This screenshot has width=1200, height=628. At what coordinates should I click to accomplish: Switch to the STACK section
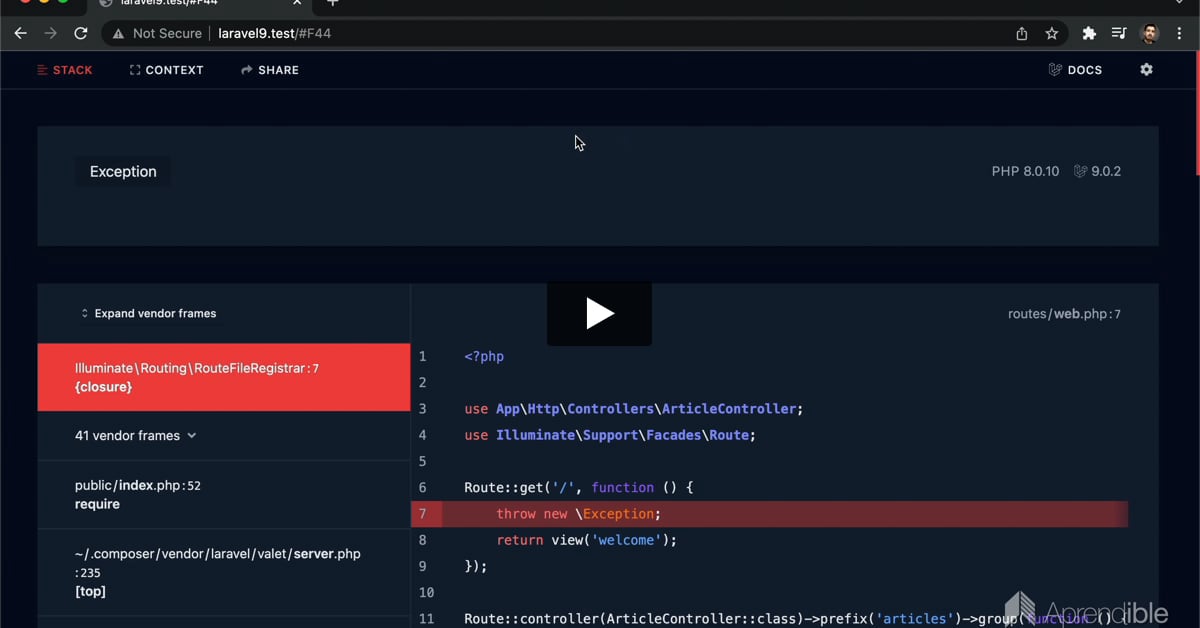(65, 70)
